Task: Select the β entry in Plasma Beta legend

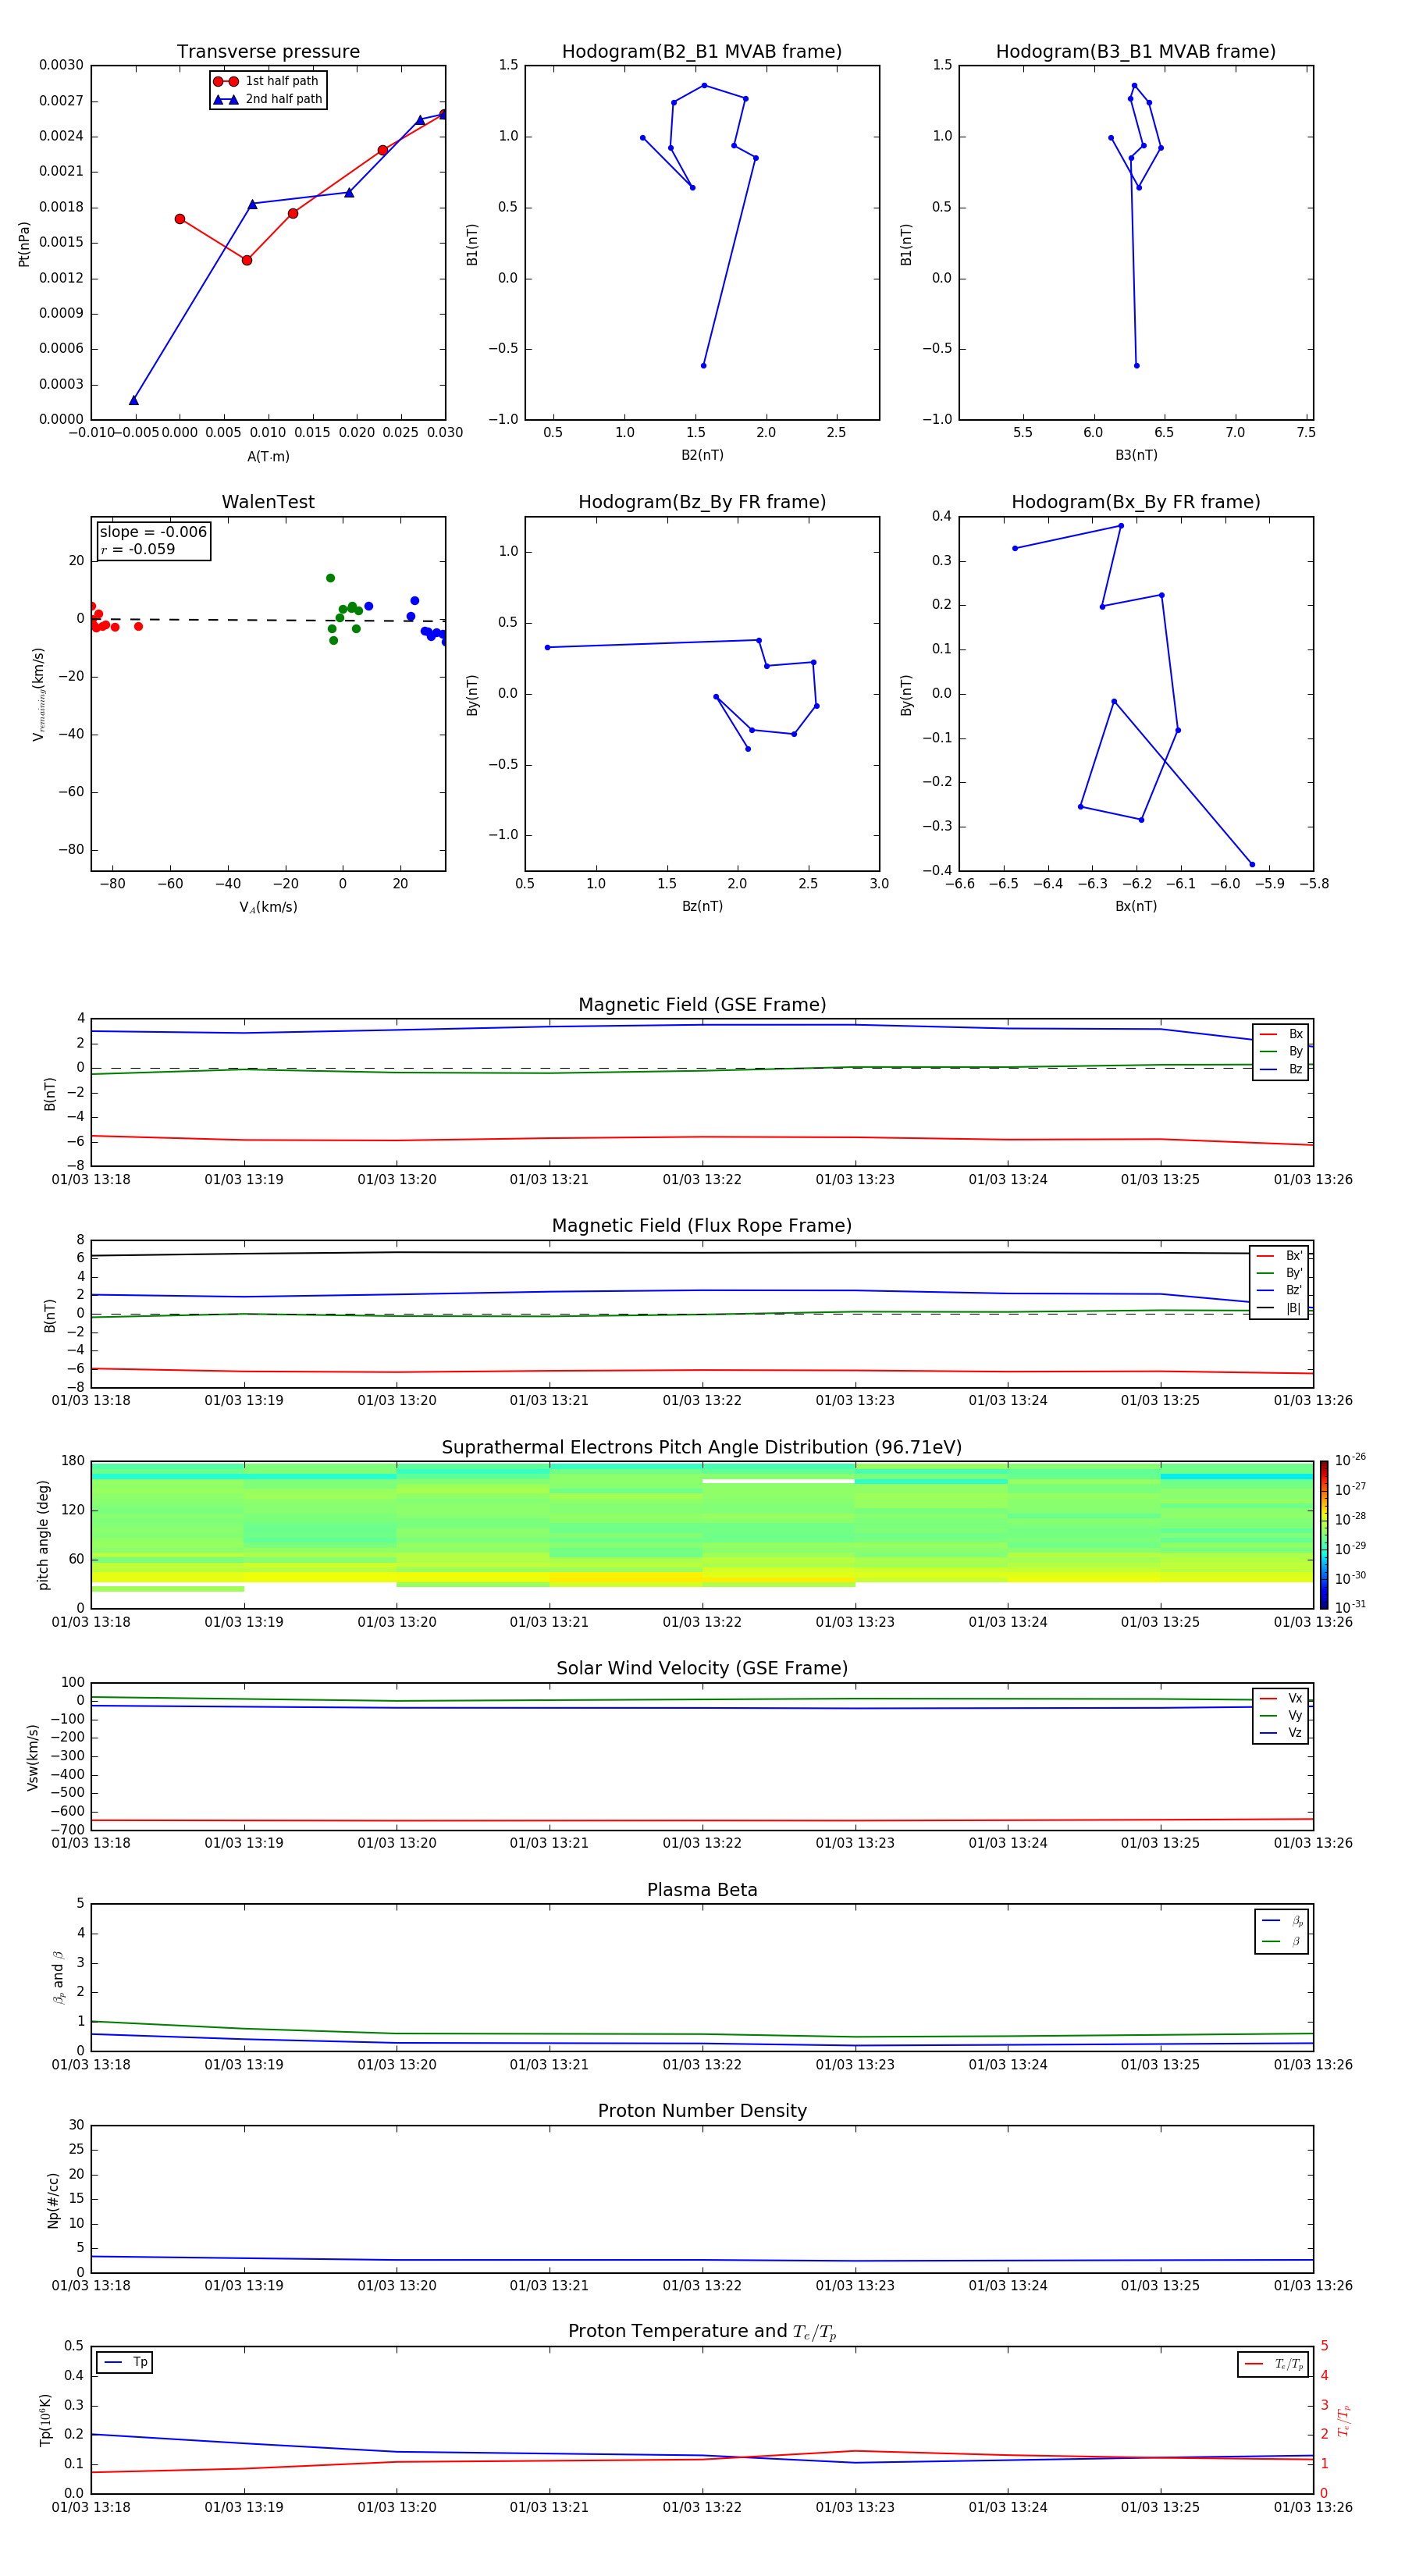Action: point(1282,1941)
